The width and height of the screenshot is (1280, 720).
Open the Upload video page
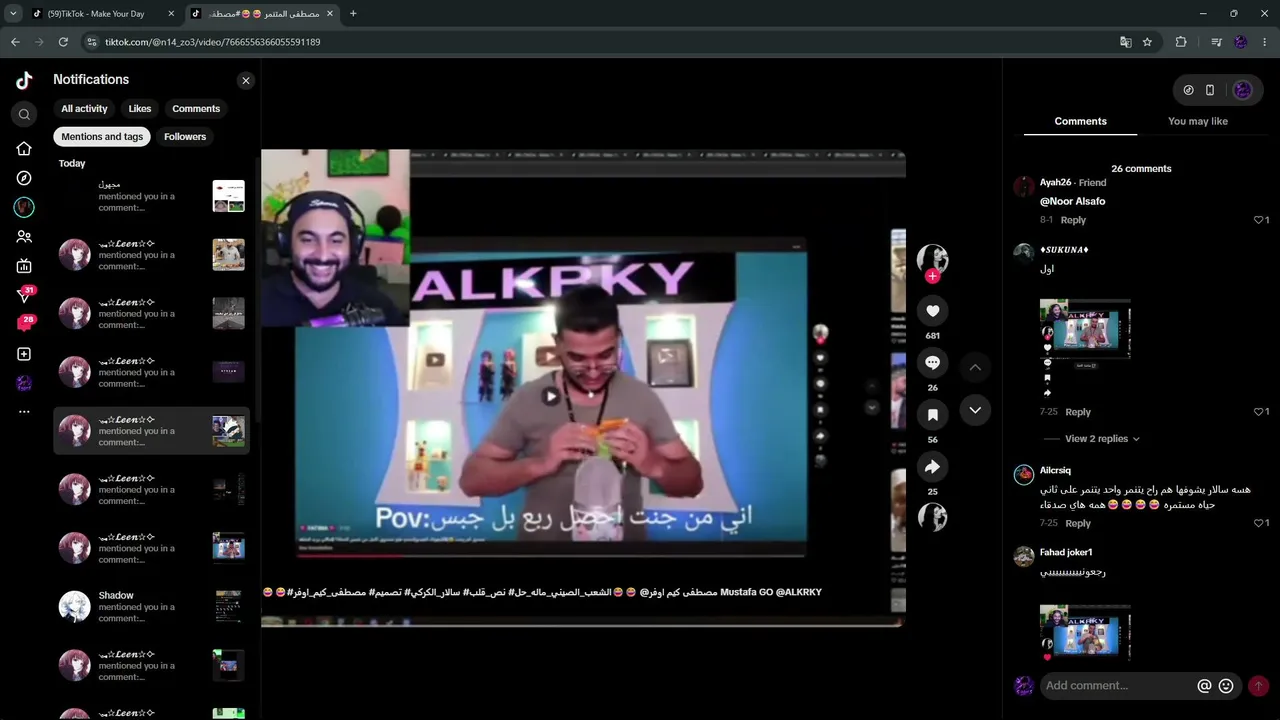[x=24, y=354]
